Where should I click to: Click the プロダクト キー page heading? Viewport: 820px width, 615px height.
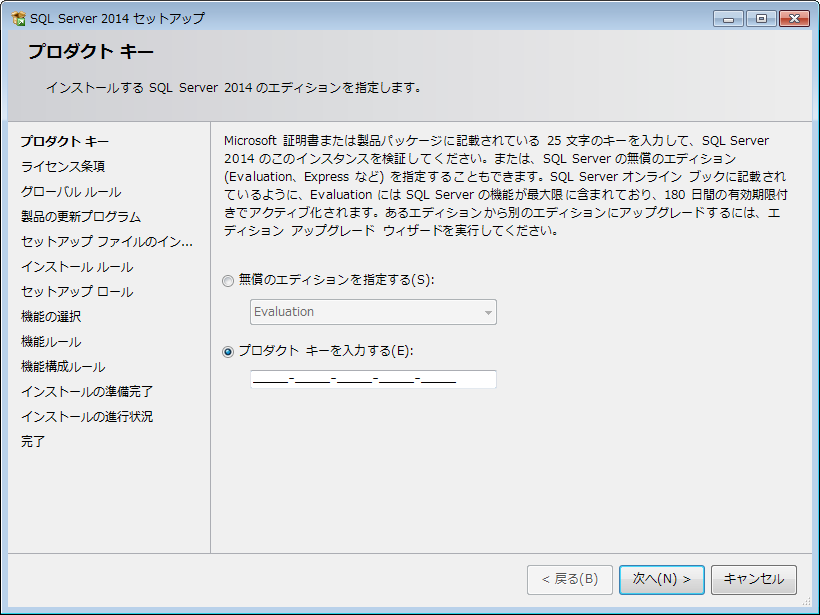point(91,52)
